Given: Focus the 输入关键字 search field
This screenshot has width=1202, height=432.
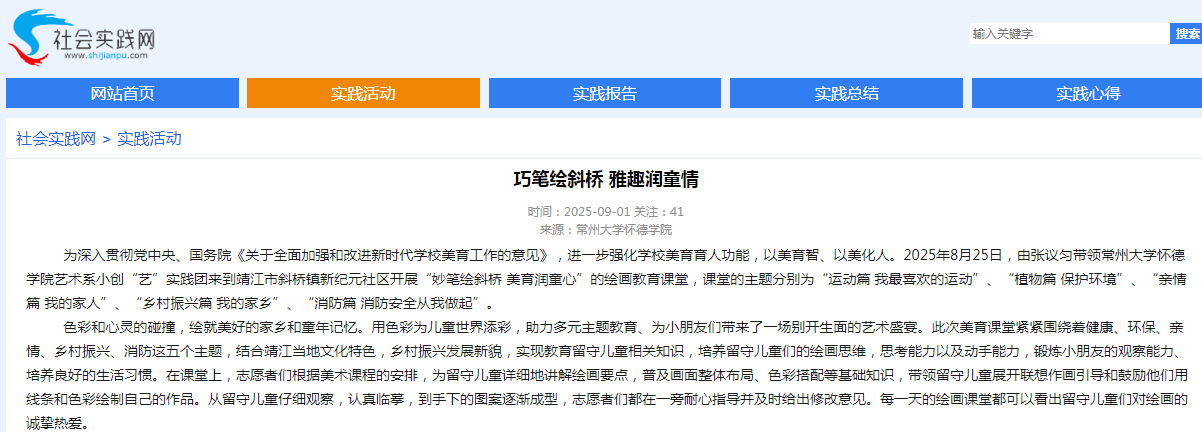Looking at the screenshot, I should [x=1069, y=34].
